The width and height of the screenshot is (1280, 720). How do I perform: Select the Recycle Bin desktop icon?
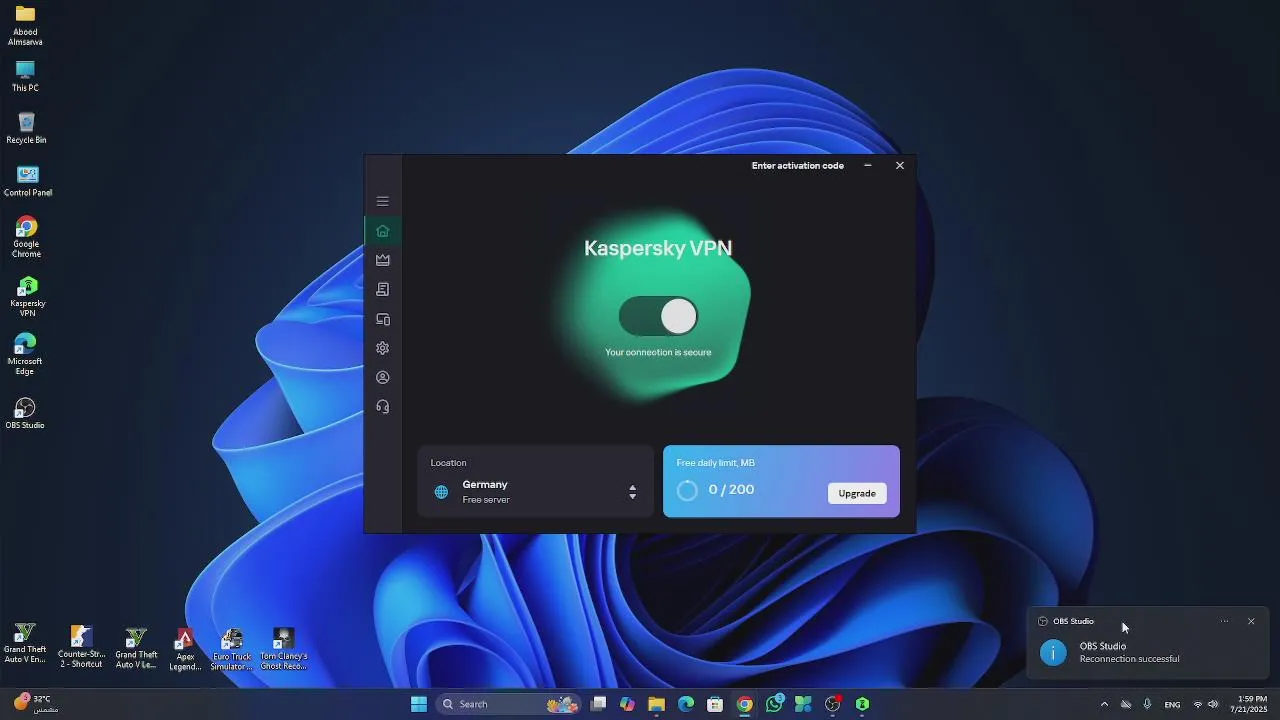26,128
